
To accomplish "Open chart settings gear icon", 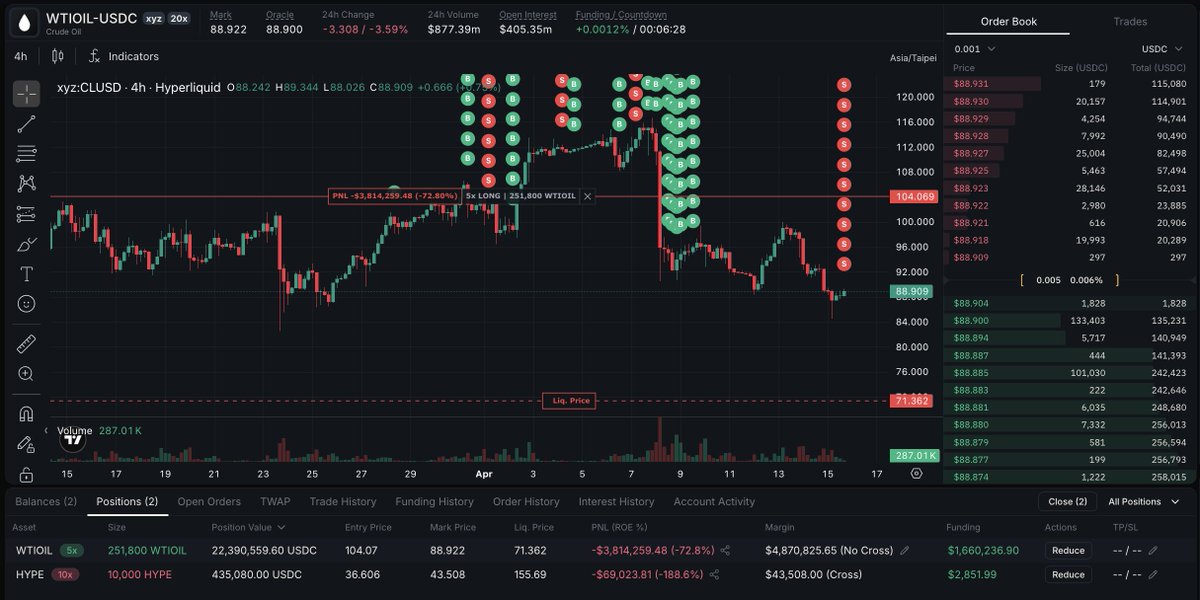I will tap(916, 474).
